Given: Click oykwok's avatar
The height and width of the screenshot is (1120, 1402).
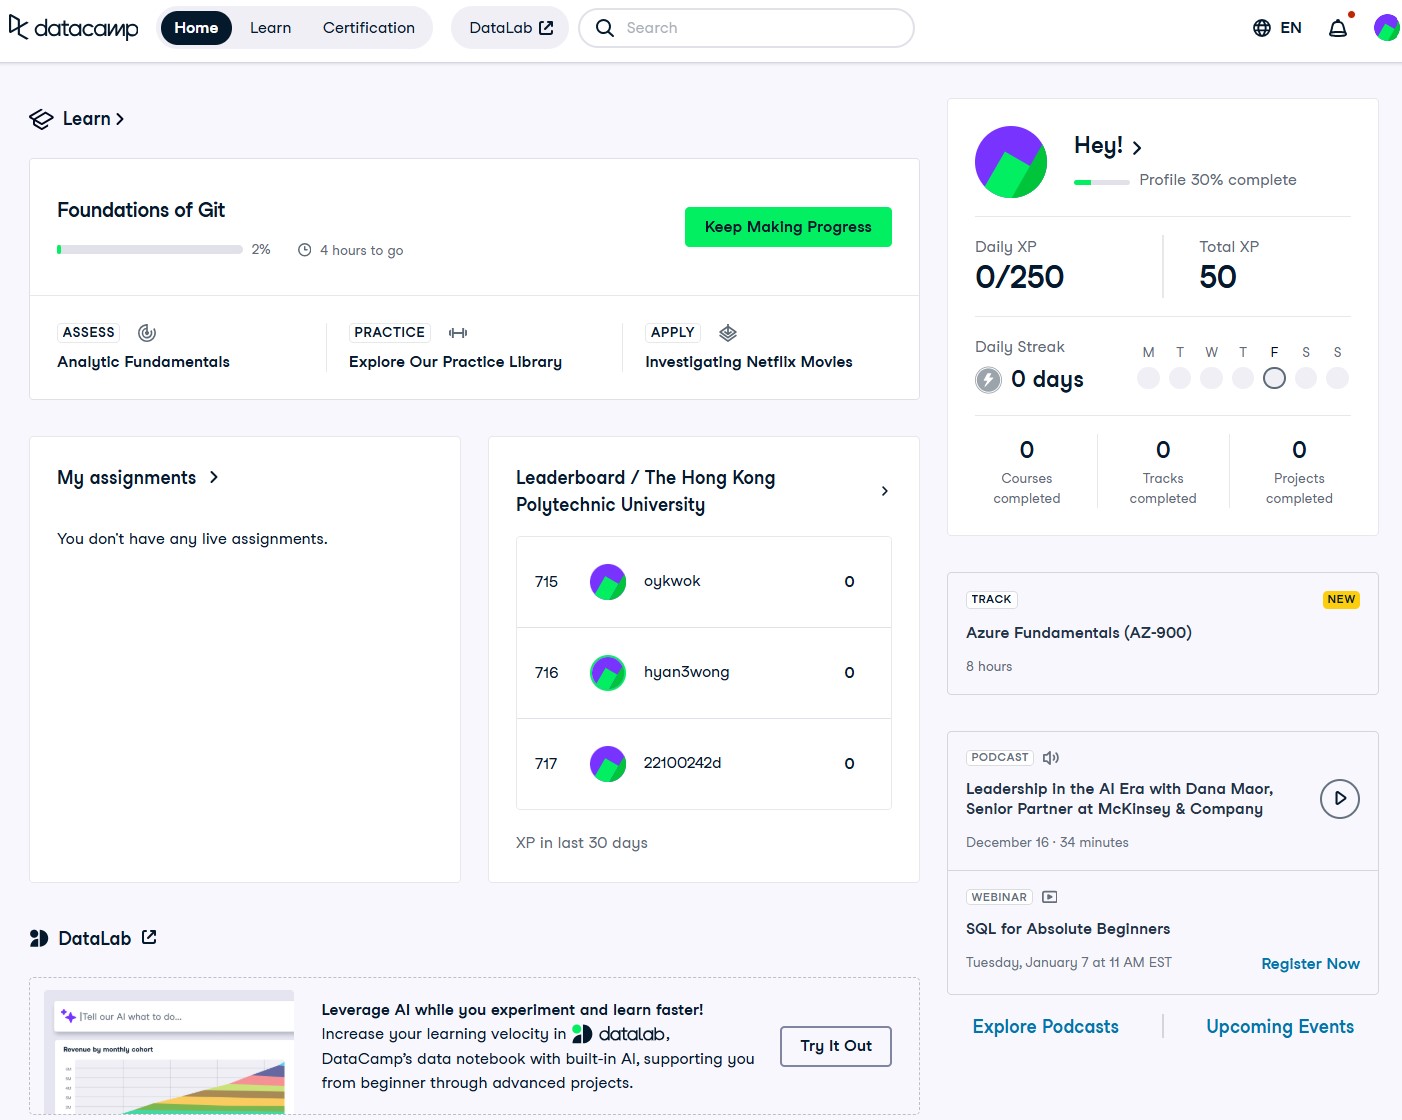Looking at the screenshot, I should click(x=608, y=582).
